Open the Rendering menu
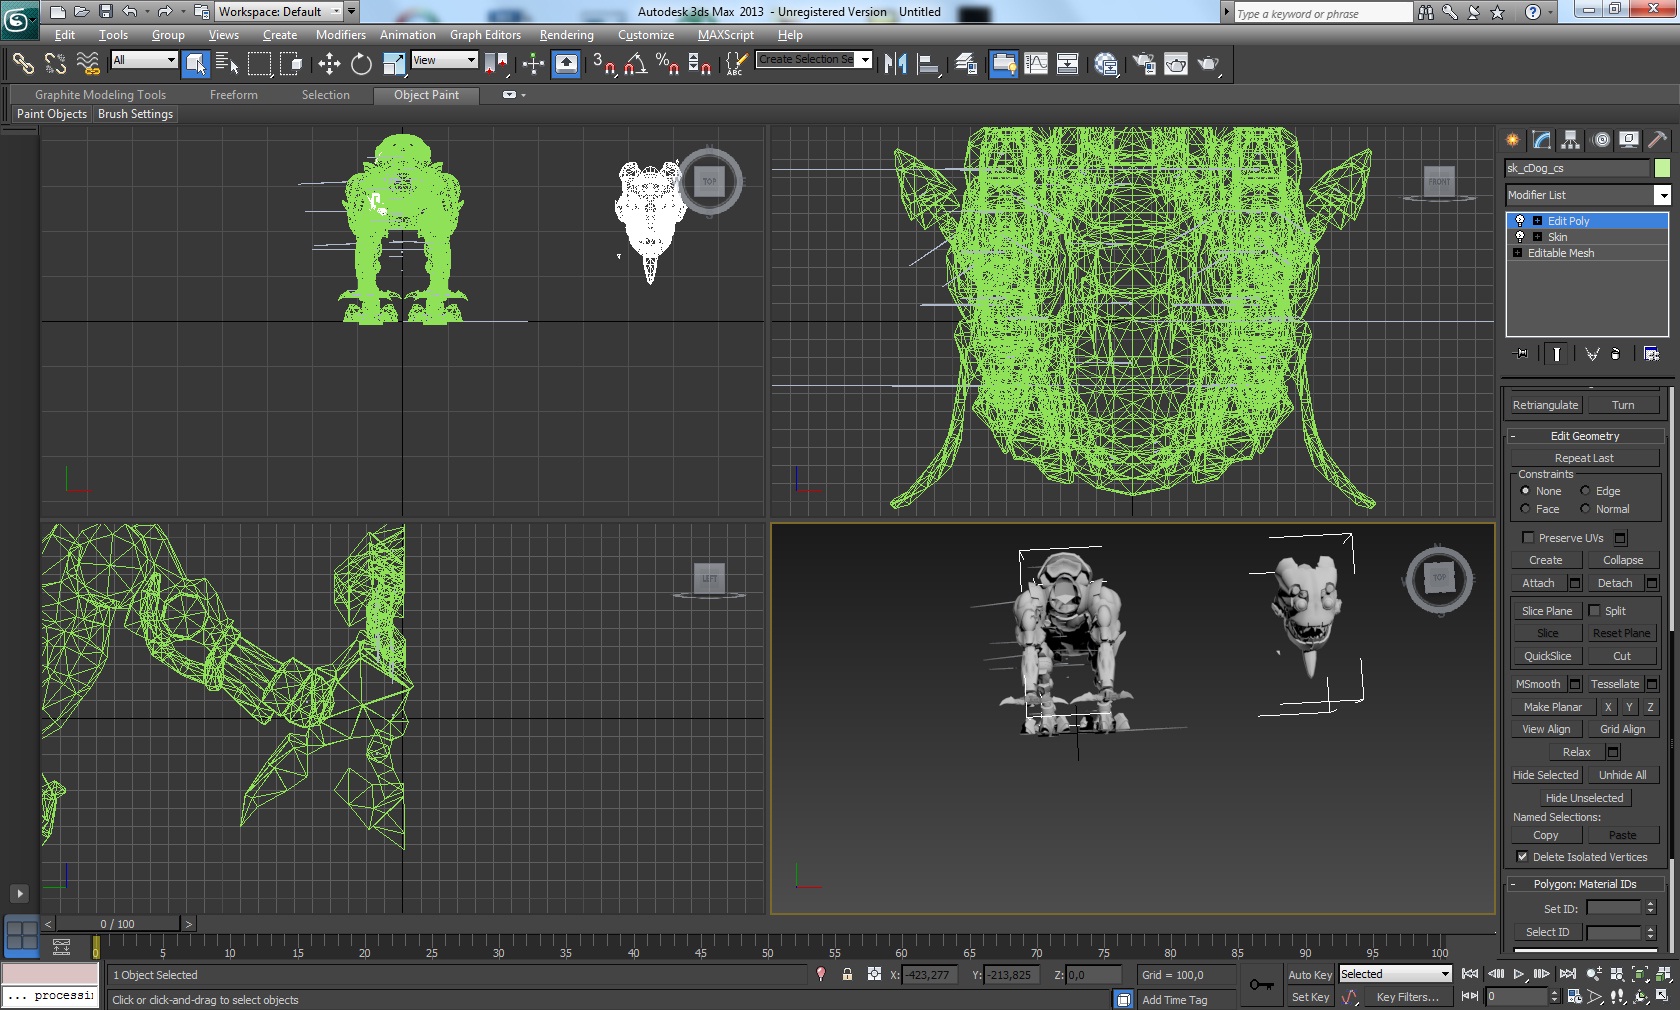 (566, 35)
